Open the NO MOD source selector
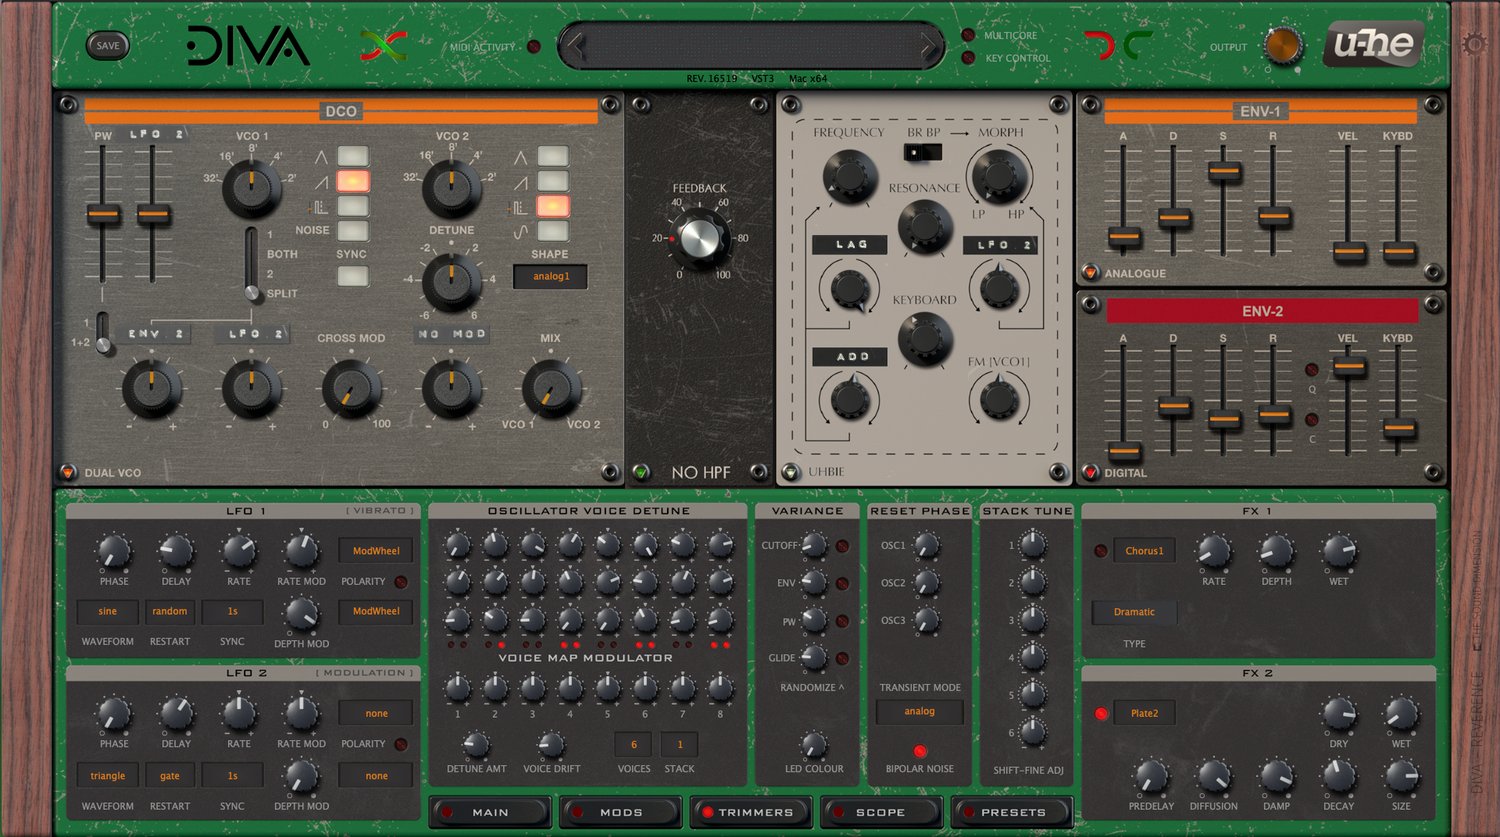Image resolution: width=1500 pixels, height=837 pixels. (452, 334)
